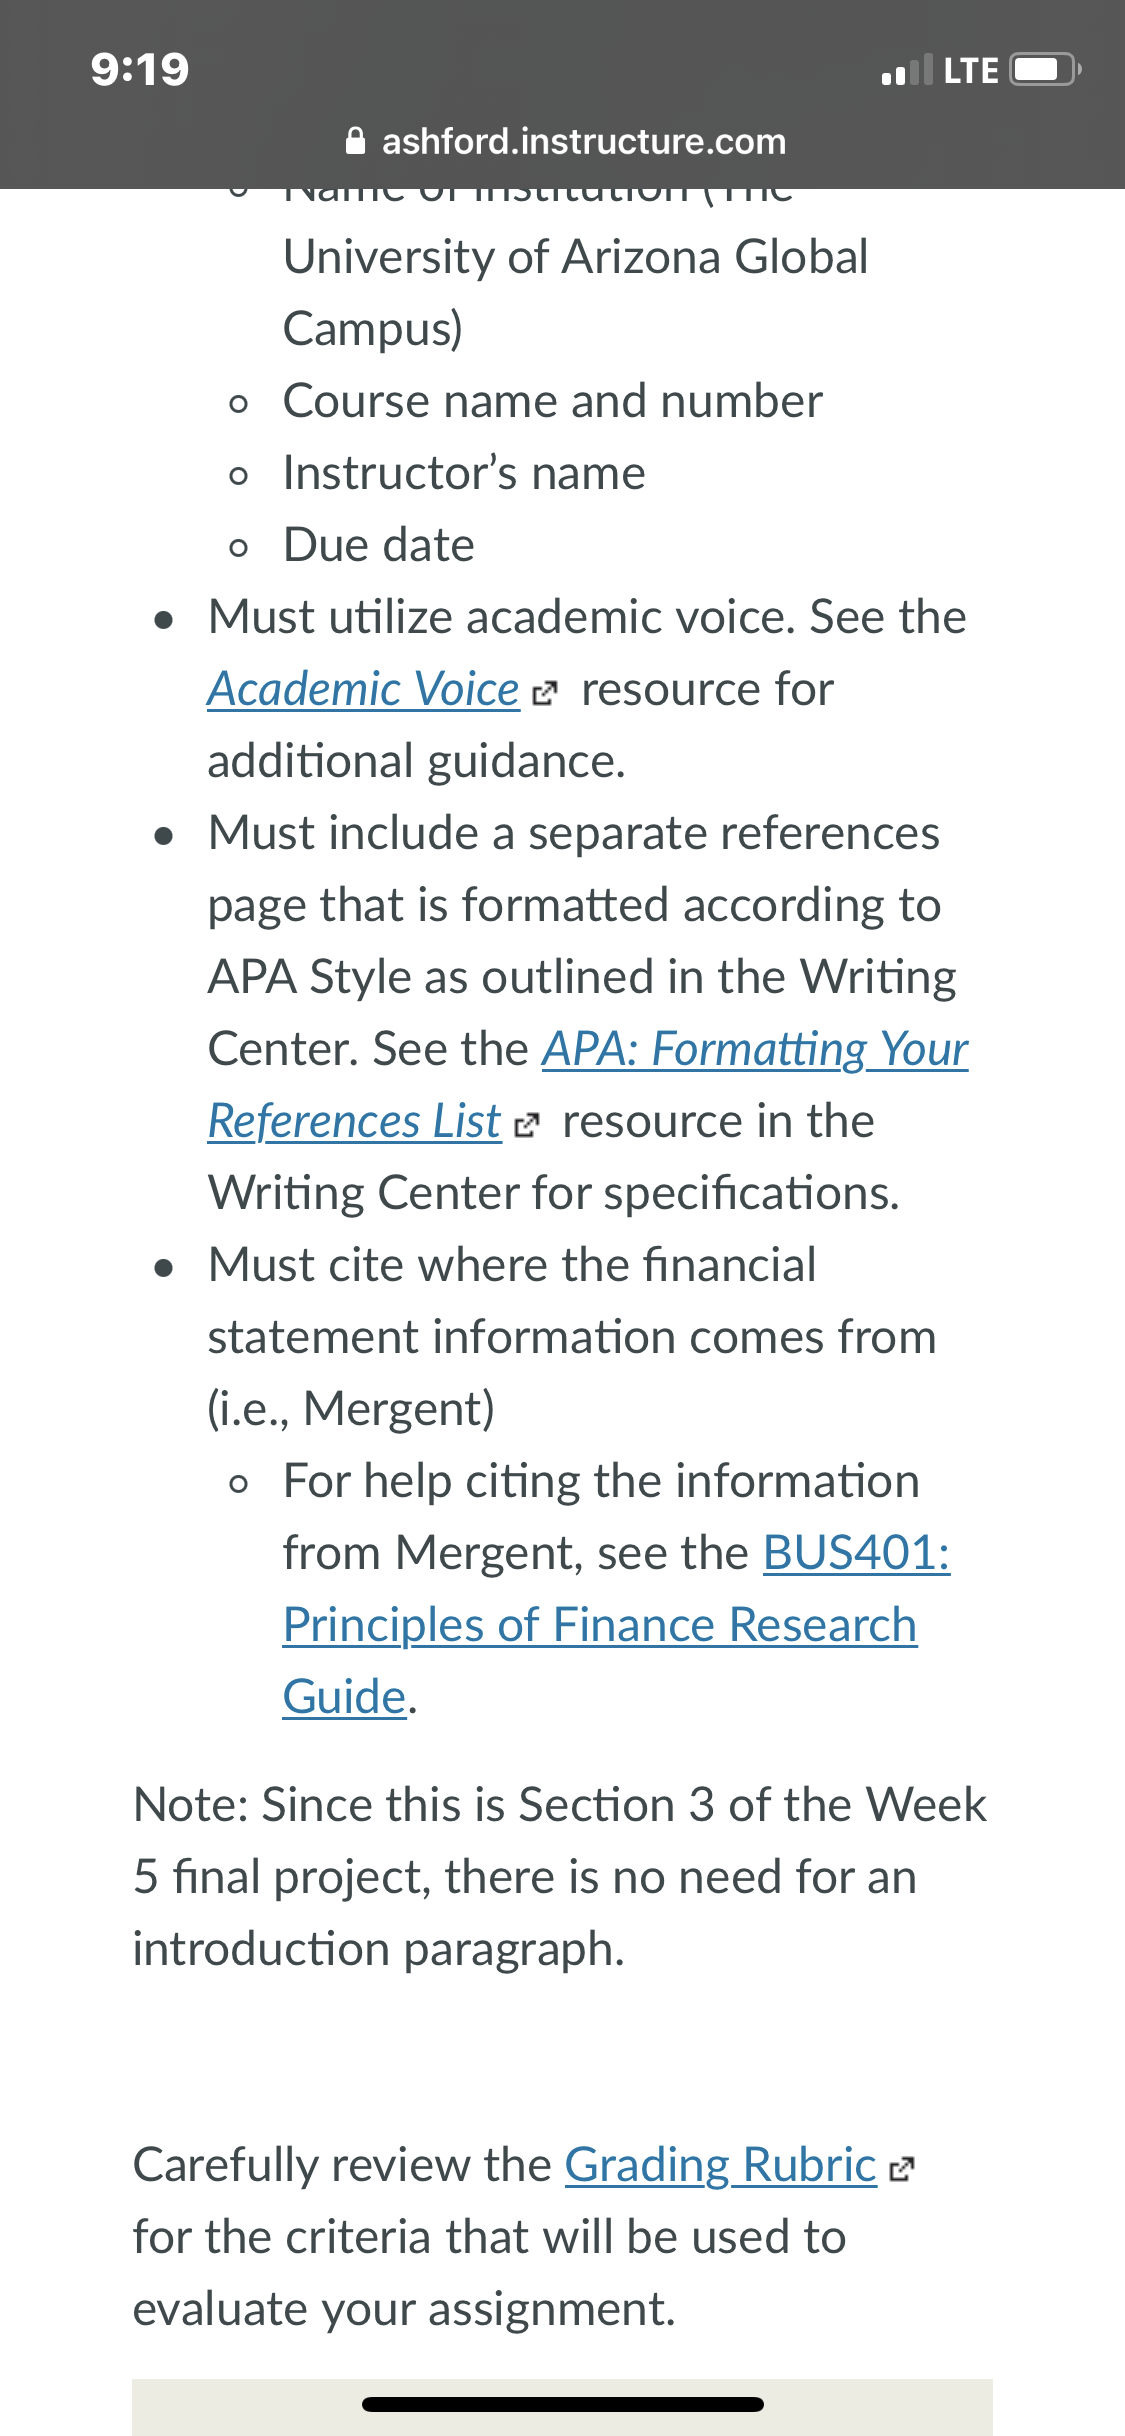1125x2436 pixels.
Task: Open APA: Formatting Your link
Action: click(755, 1049)
